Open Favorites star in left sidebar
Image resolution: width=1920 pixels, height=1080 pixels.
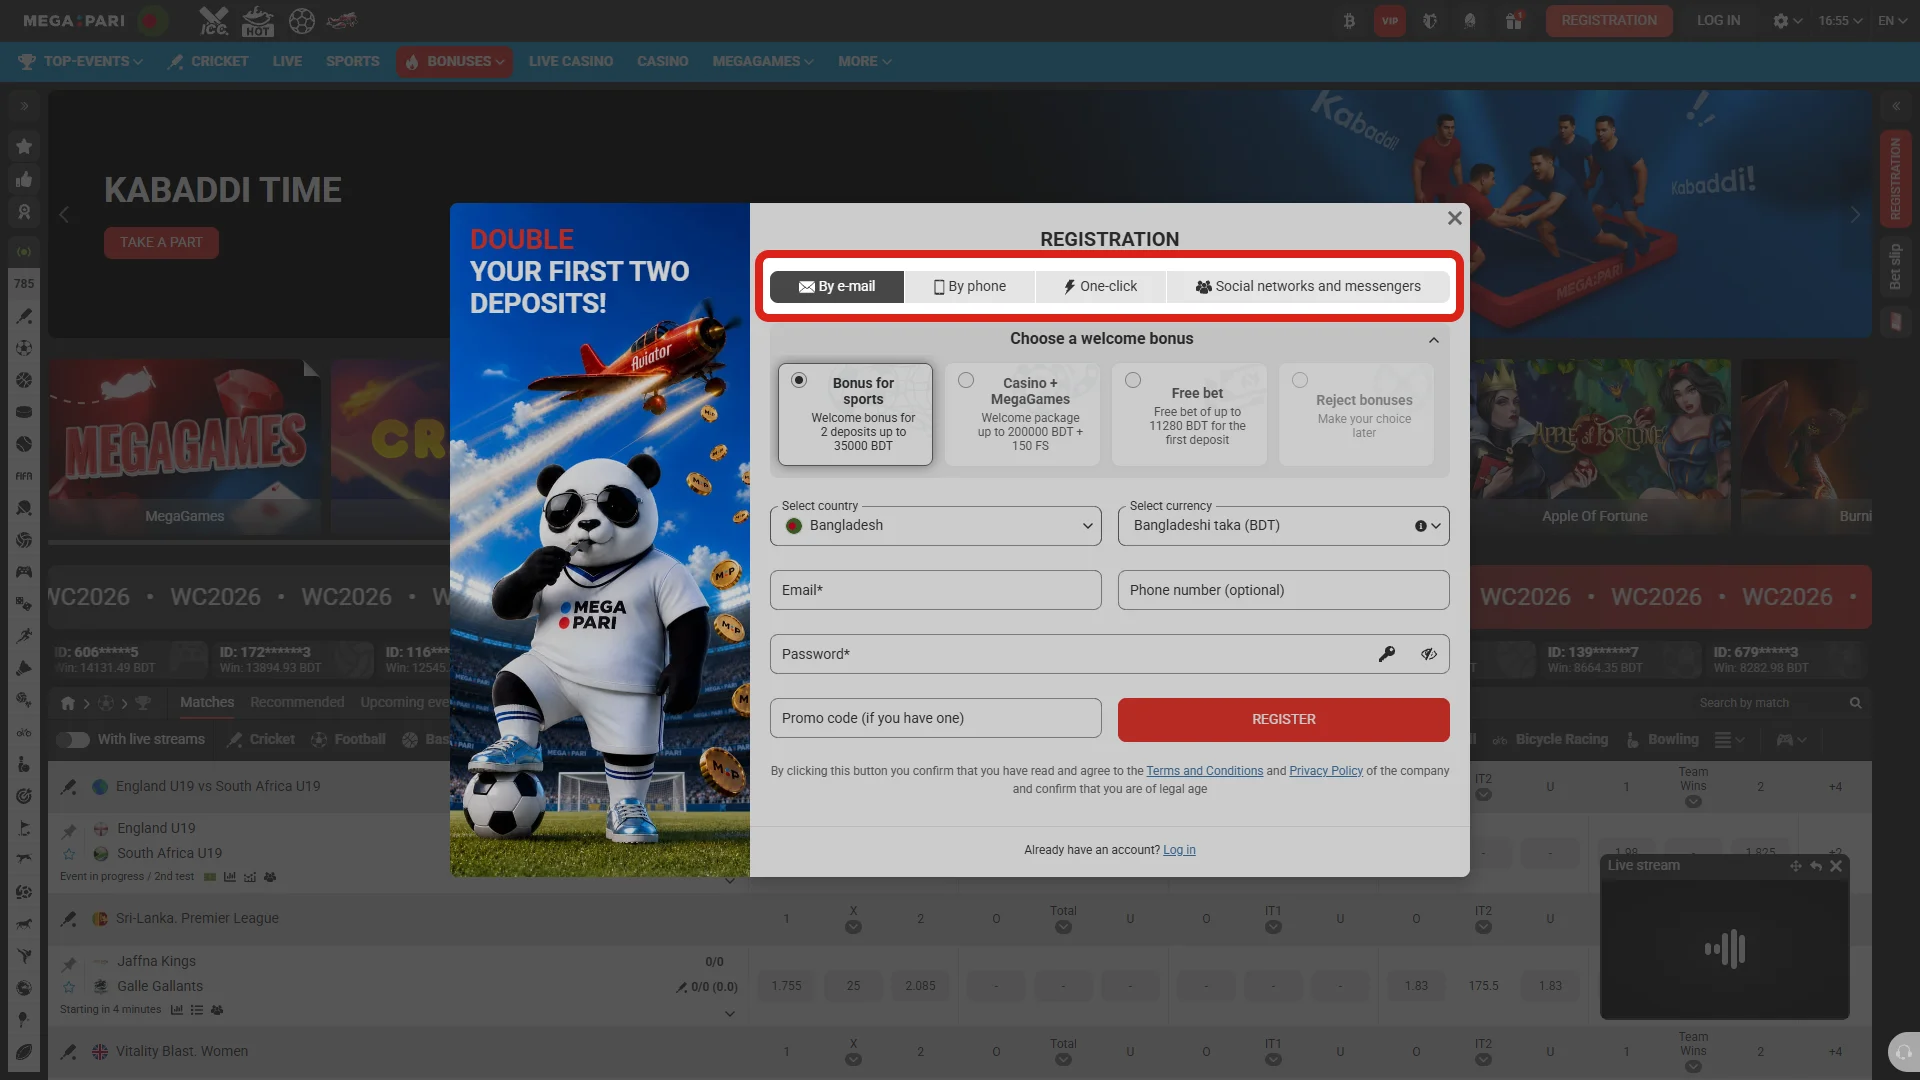point(24,147)
